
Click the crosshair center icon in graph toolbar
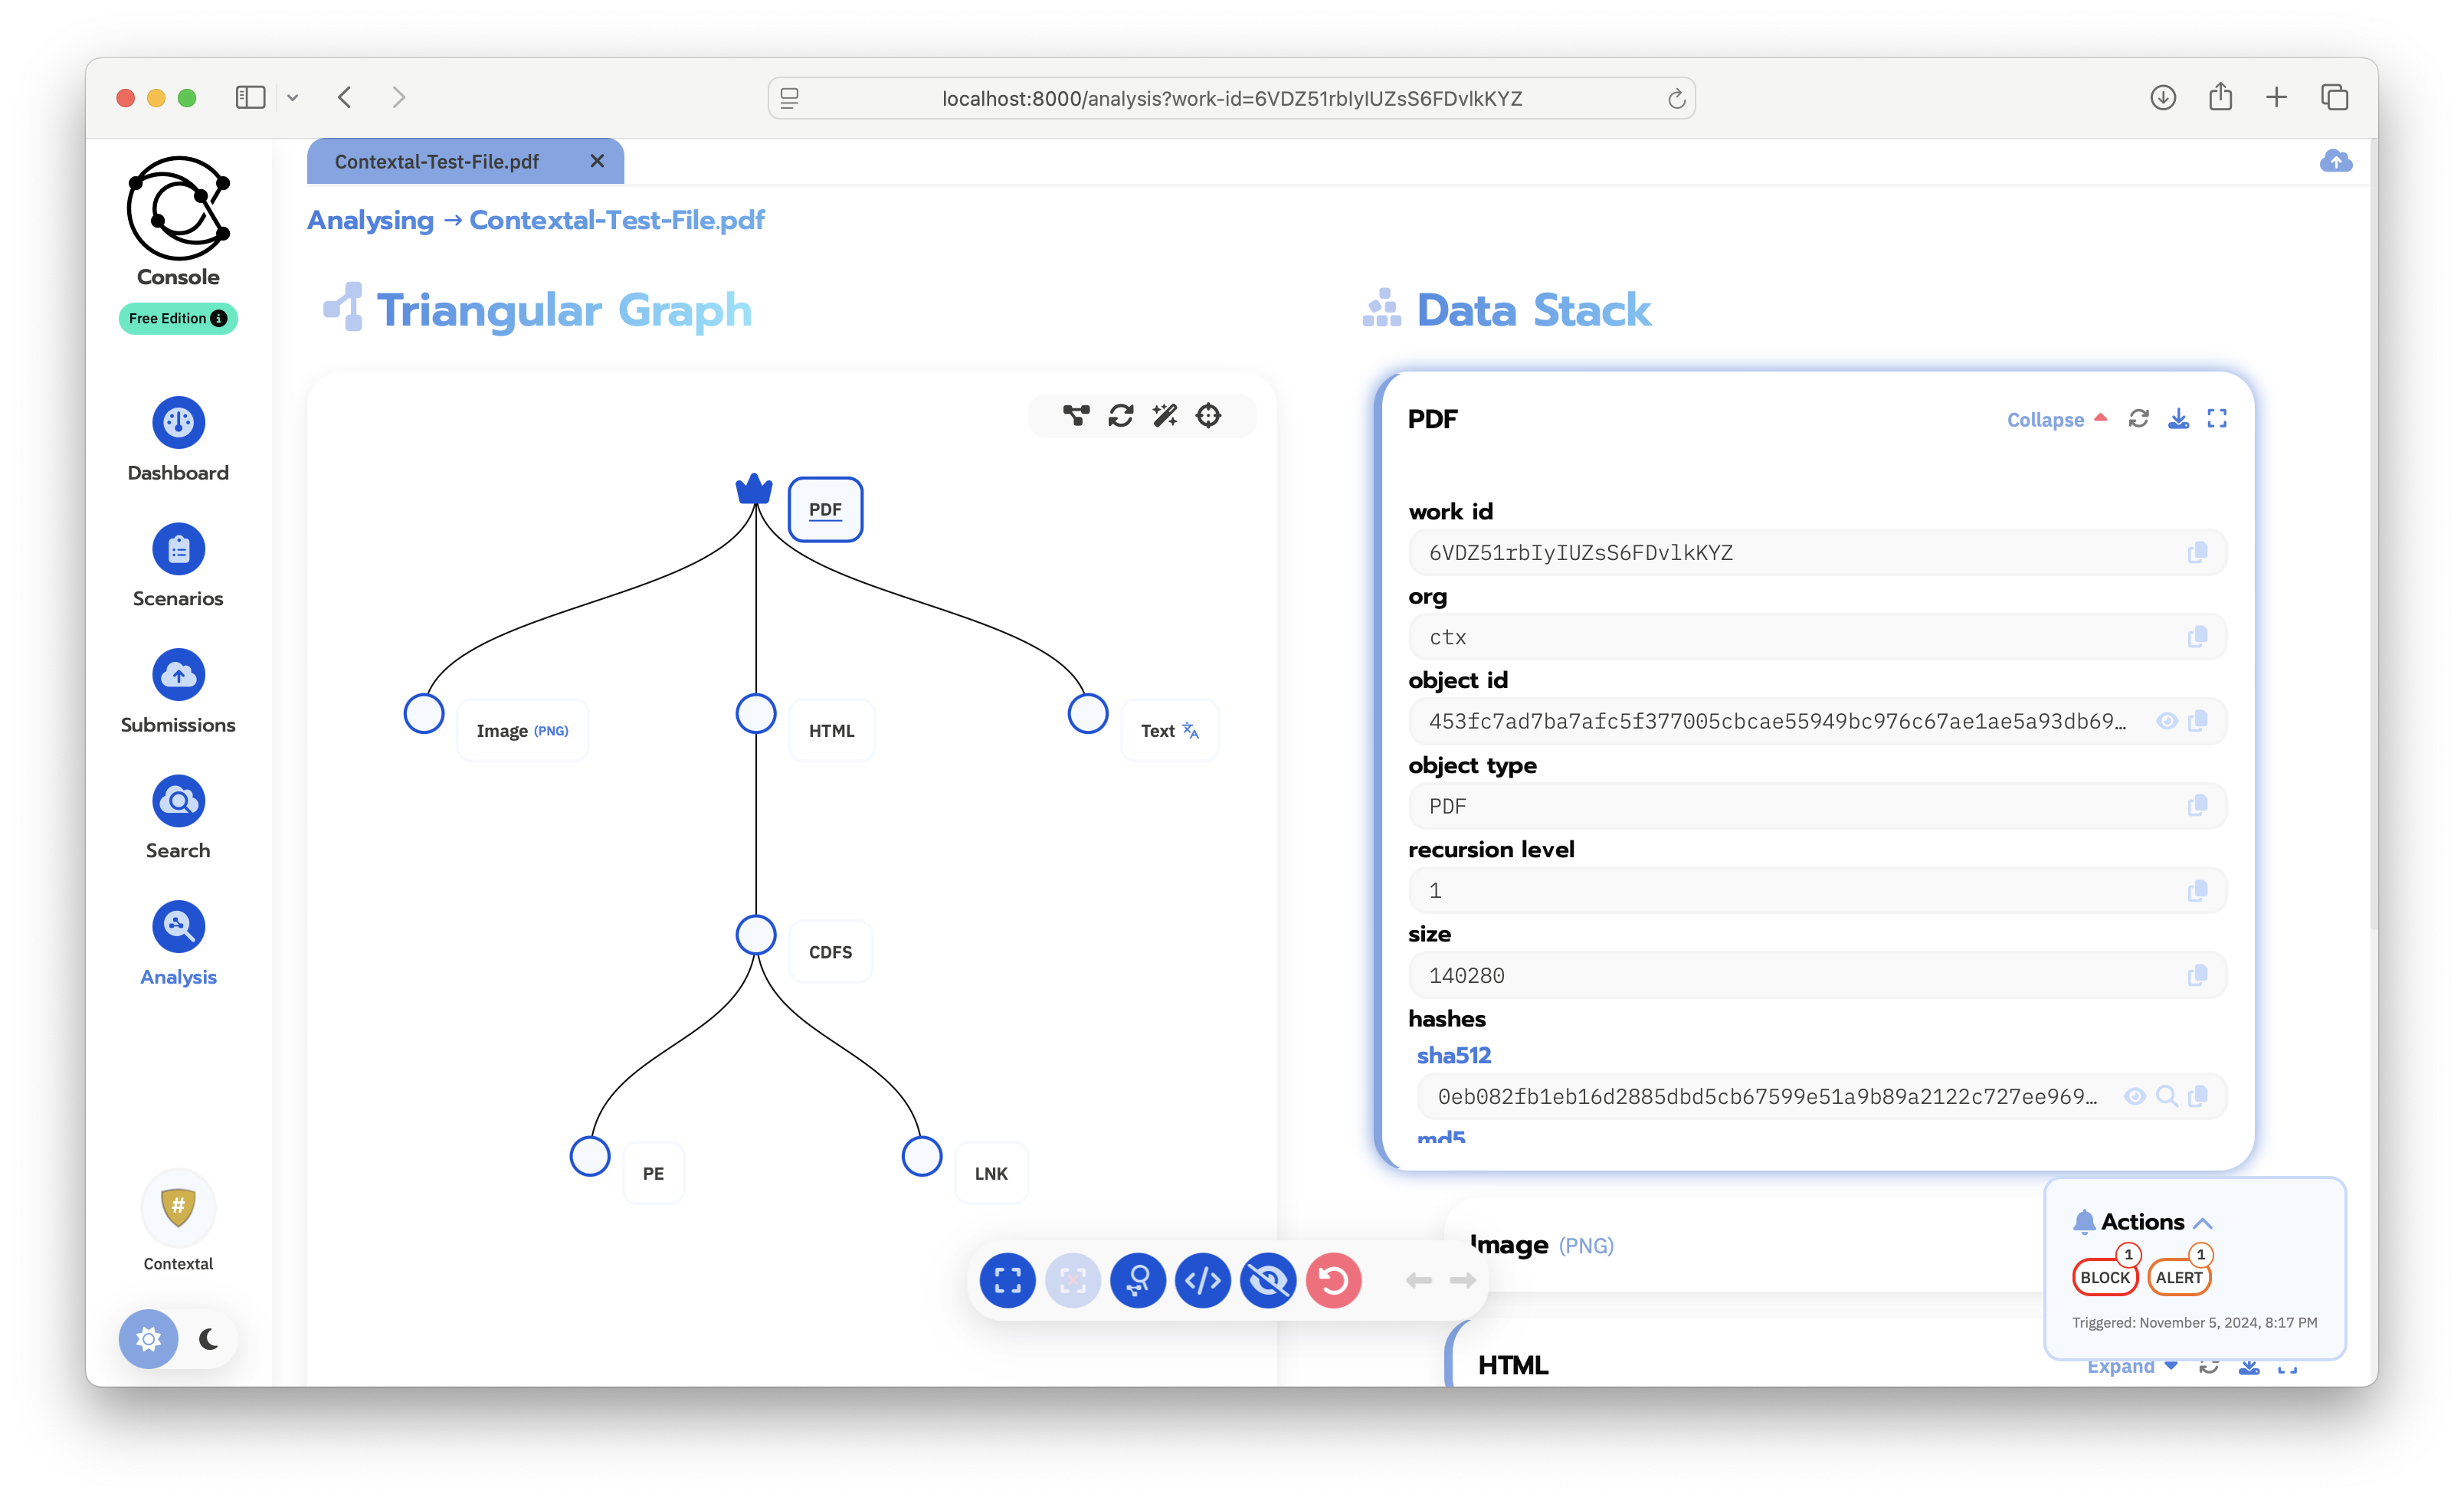(1208, 415)
